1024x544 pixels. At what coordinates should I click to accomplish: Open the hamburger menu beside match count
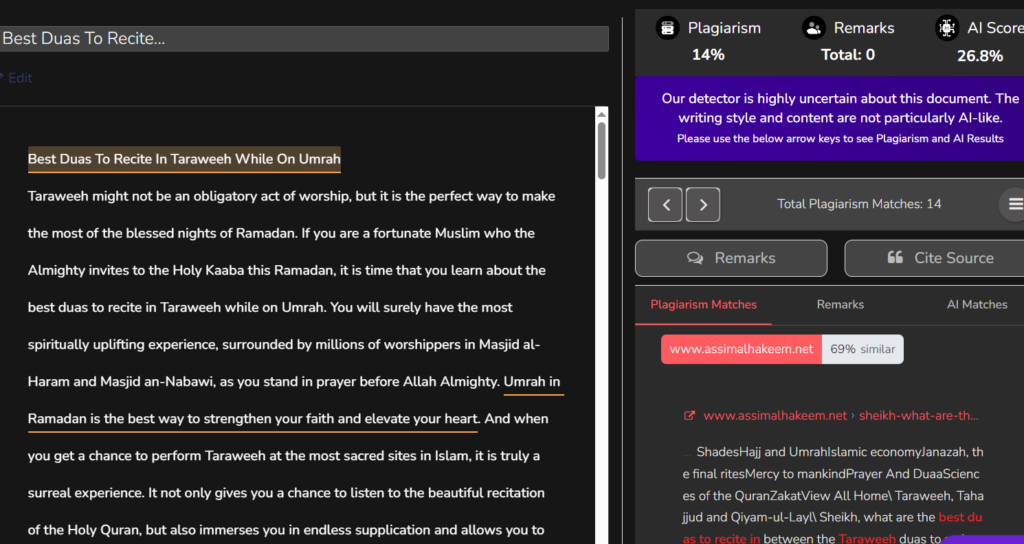[1014, 204]
